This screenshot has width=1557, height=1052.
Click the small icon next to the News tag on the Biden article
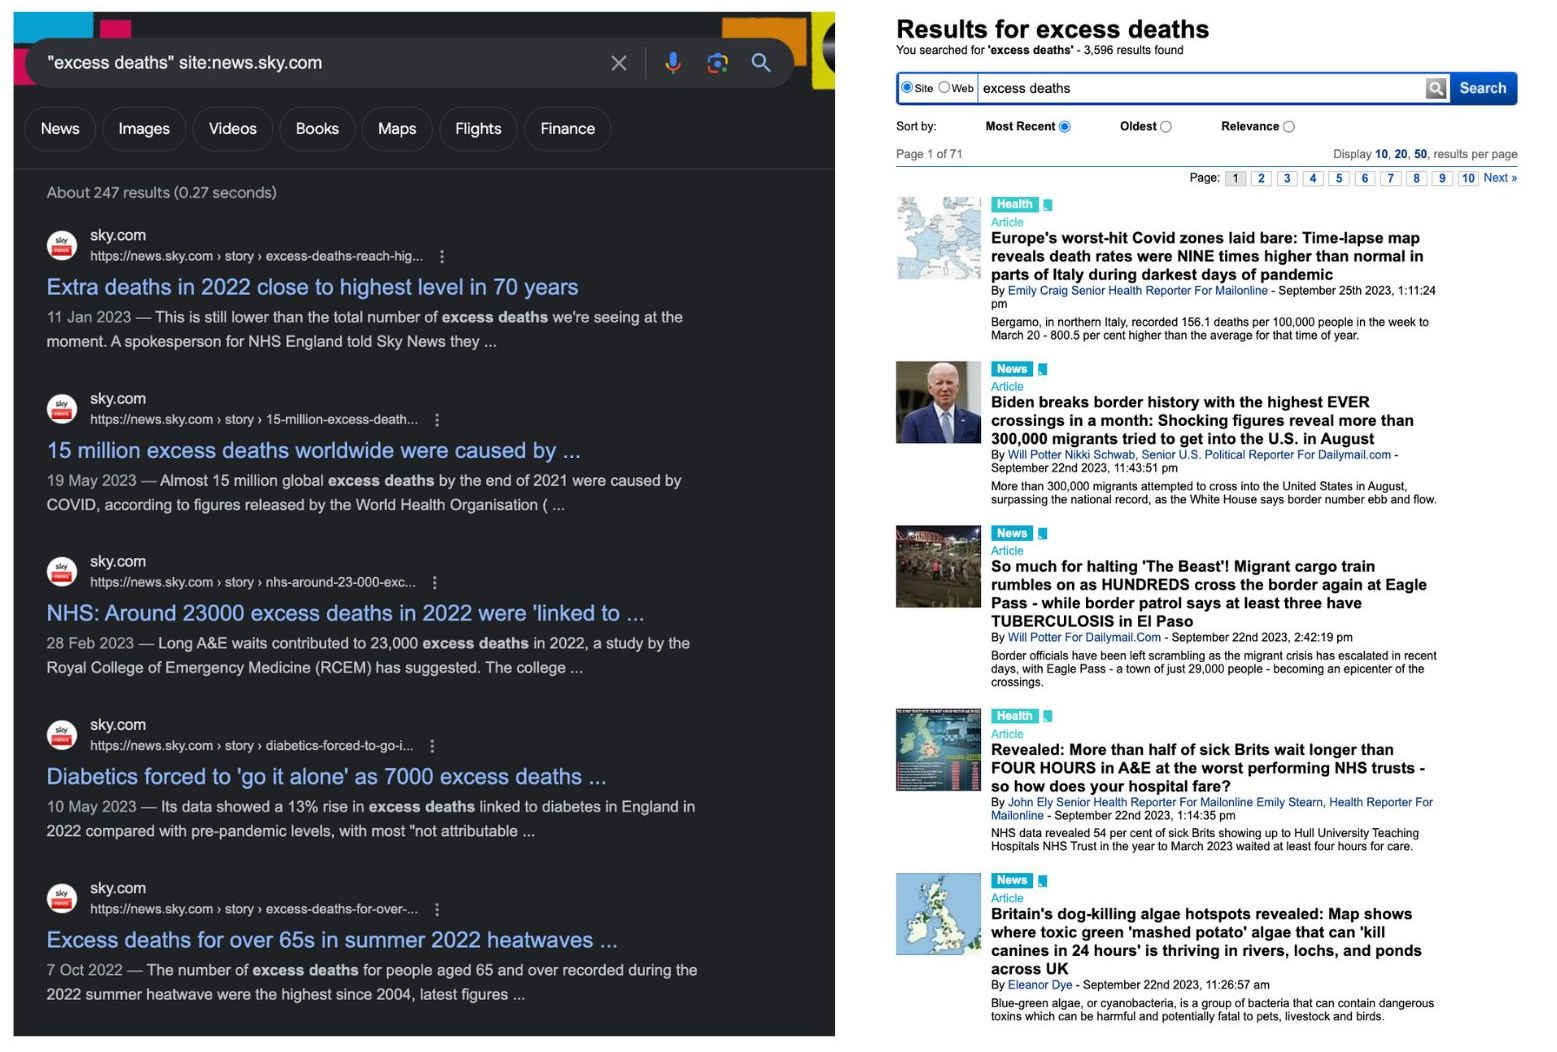[x=1042, y=370]
